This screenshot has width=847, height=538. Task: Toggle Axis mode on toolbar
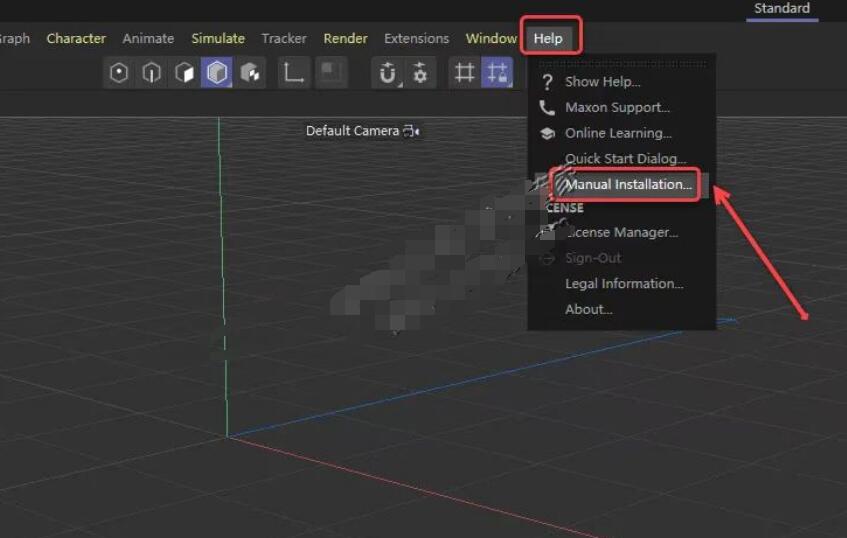tap(293, 72)
